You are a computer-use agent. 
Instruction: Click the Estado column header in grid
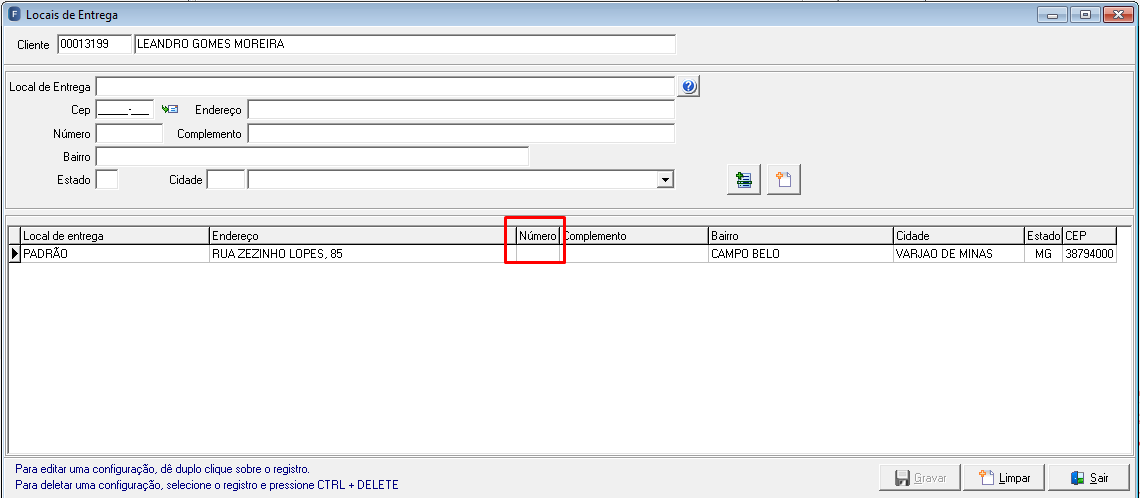tap(1043, 236)
